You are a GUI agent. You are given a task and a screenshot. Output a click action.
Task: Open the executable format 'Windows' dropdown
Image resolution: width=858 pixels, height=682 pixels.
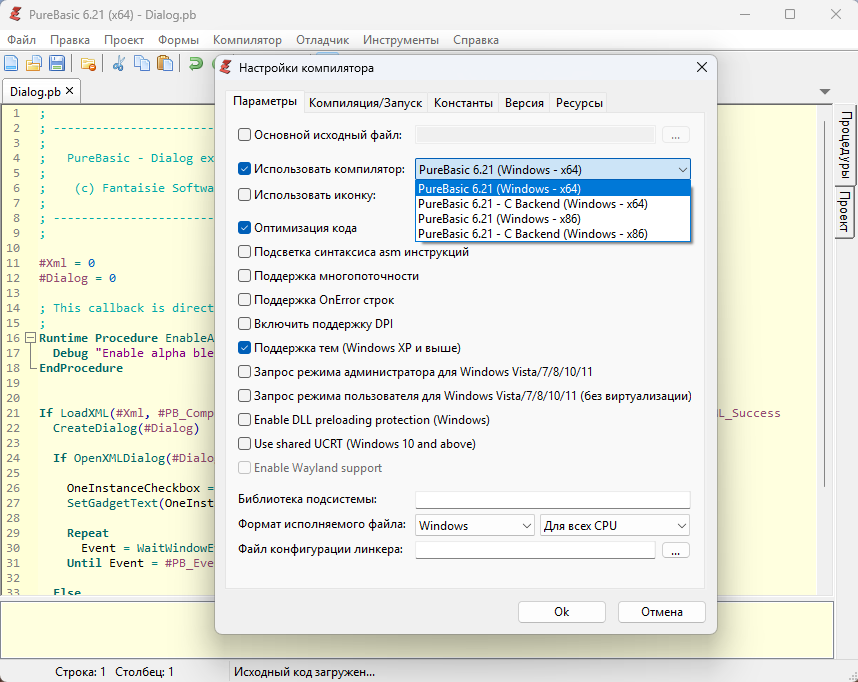coord(474,525)
